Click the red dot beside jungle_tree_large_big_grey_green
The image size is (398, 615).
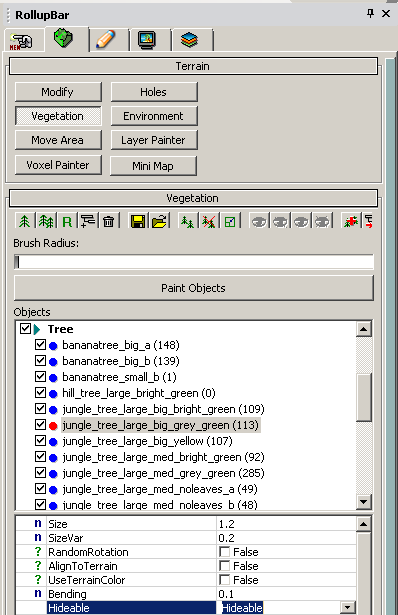tap(53, 426)
